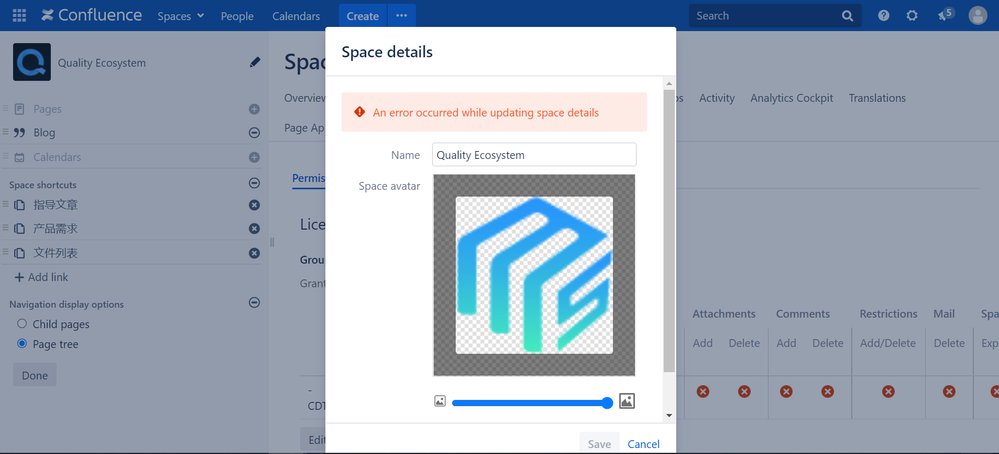This screenshot has height=454, width=999.
Task: Open the help question mark icon
Action: (884, 16)
